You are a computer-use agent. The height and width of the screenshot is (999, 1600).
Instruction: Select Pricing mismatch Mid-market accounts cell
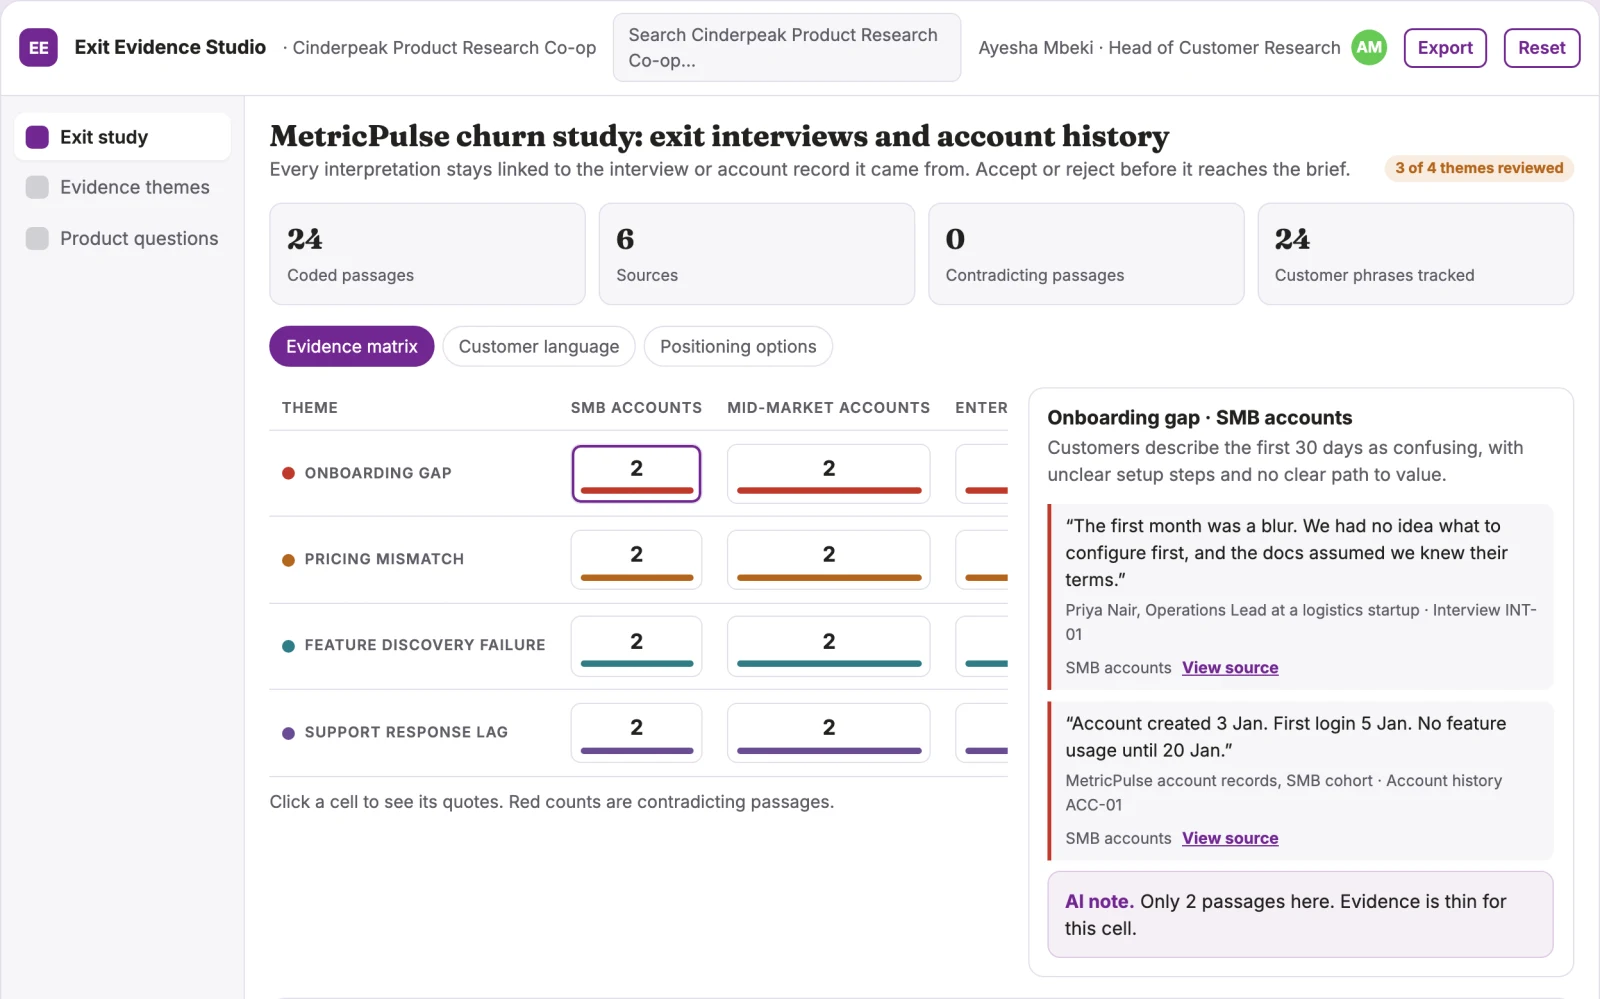coord(828,559)
